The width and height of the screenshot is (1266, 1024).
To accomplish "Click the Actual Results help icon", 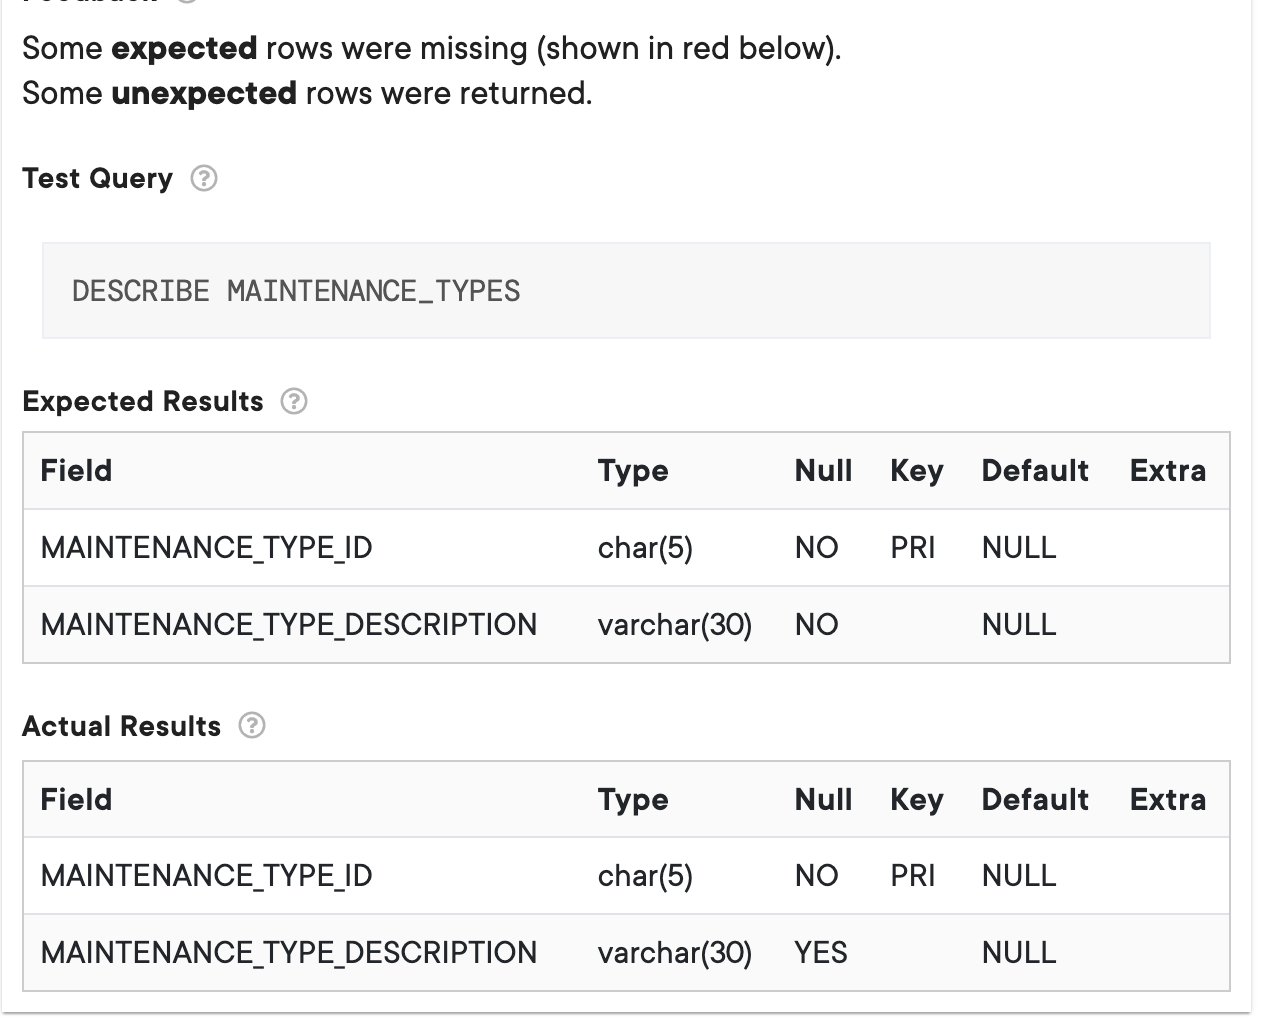I will coord(252,726).
